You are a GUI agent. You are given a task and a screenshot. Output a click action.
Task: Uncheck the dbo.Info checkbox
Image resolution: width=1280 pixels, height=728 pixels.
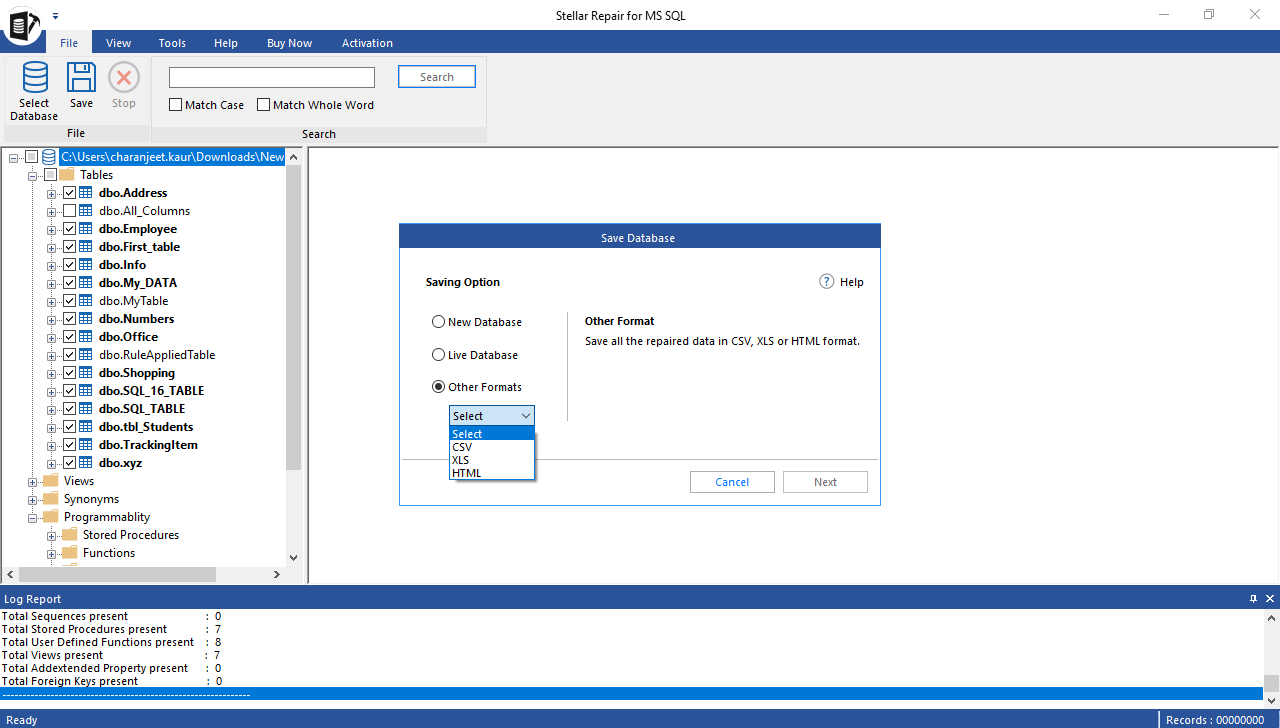69,265
